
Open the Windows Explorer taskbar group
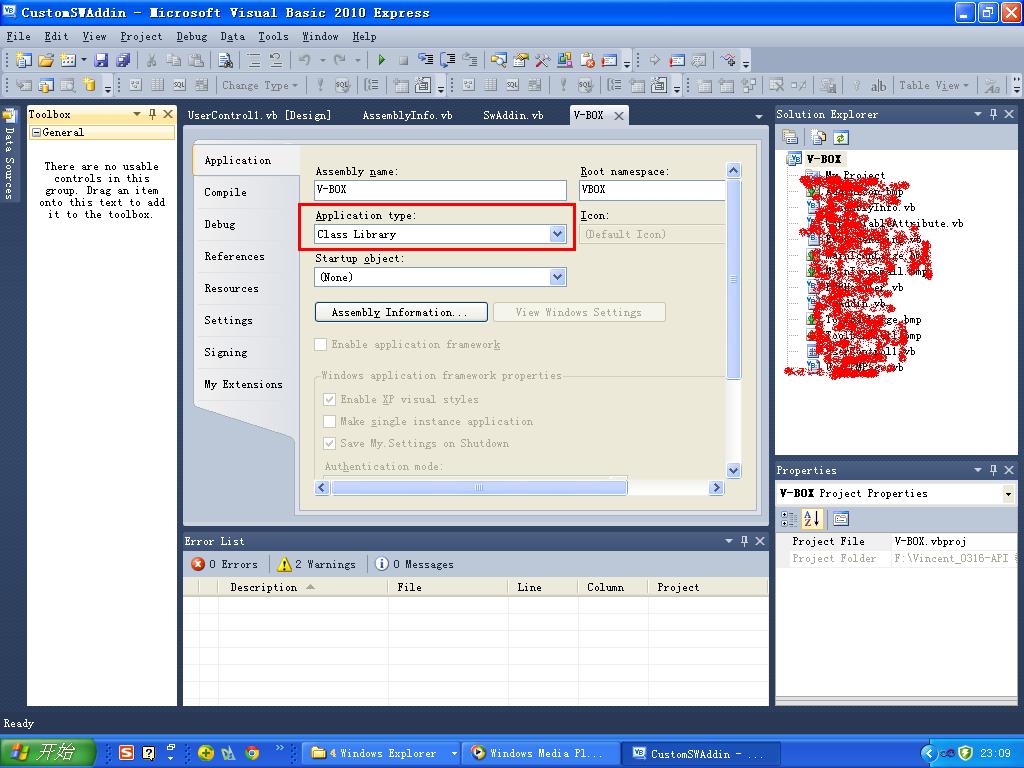click(x=382, y=753)
